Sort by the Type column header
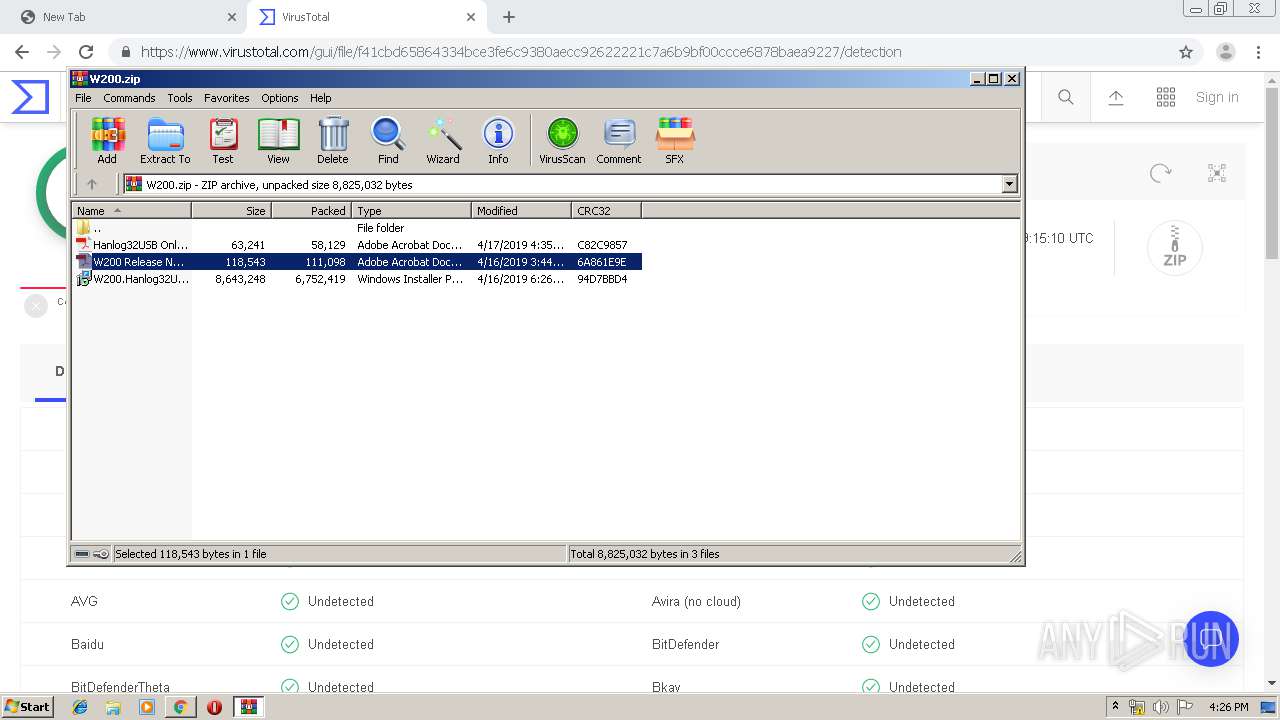 pyautogui.click(x=411, y=211)
